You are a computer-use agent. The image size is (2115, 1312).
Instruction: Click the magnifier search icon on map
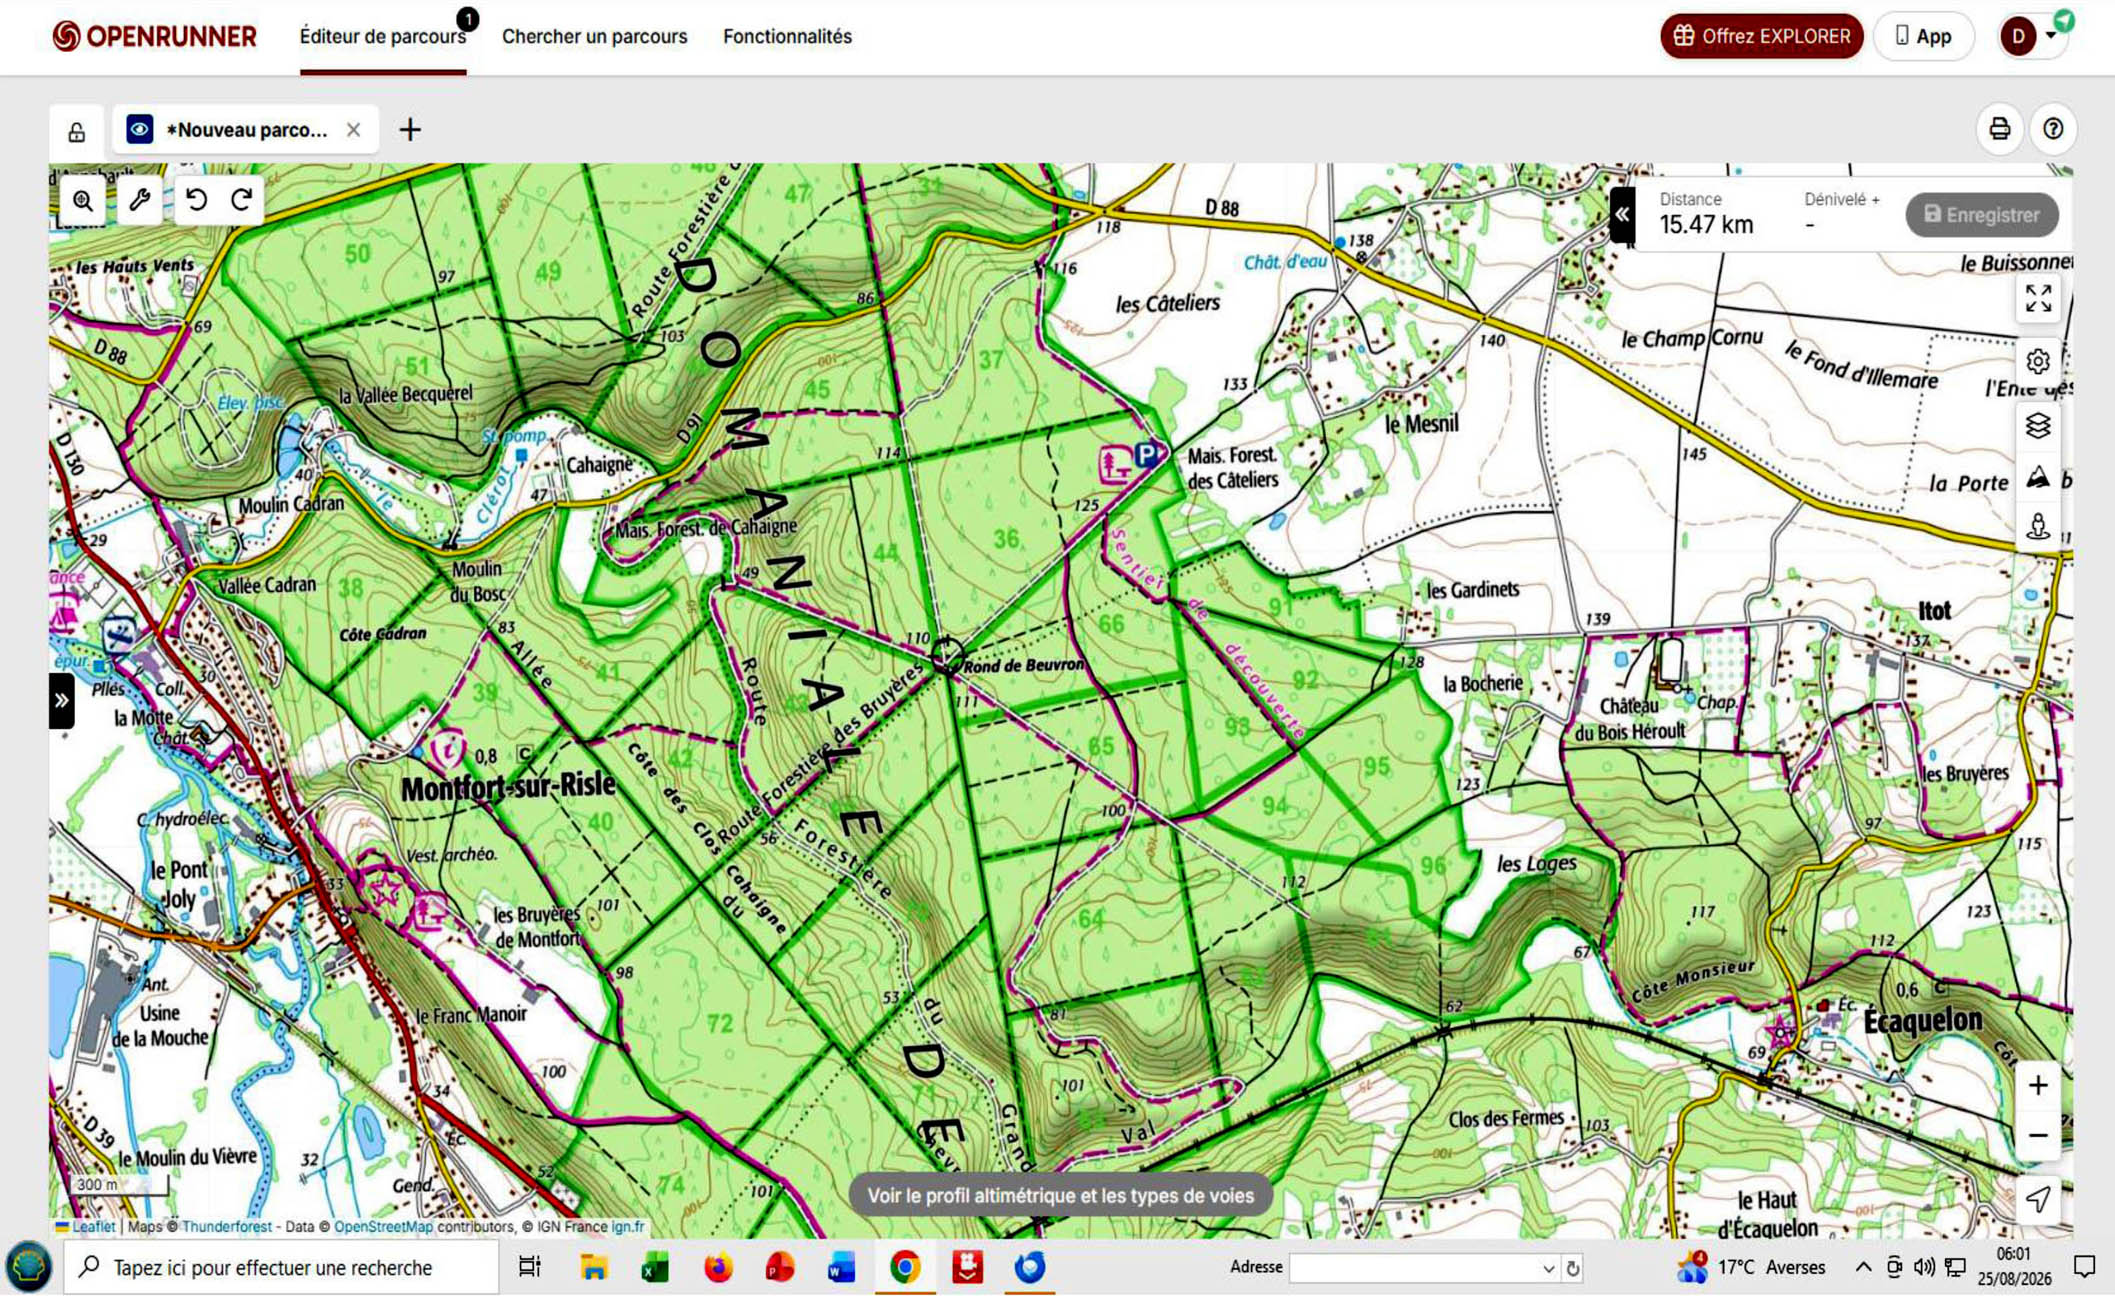(83, 201)
